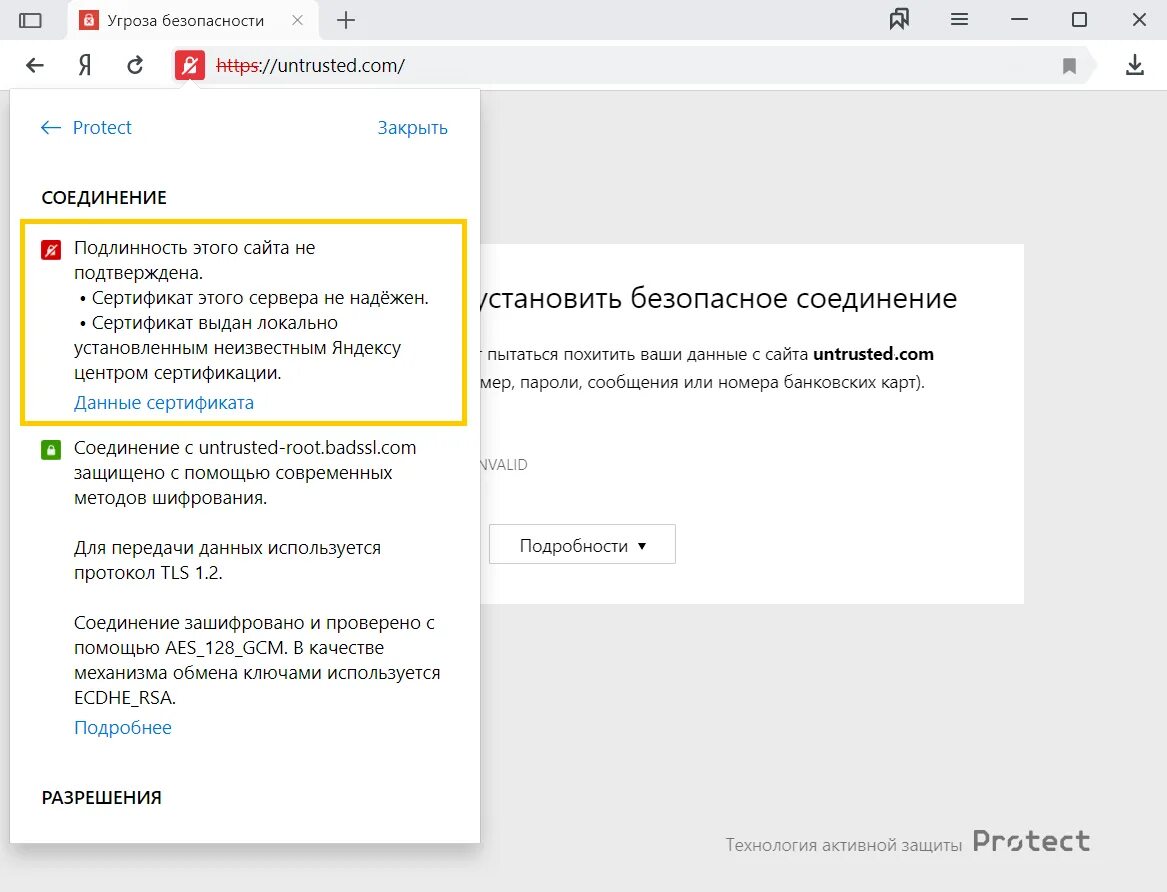Viewport: 1167px width, 892px height.
Task: Click the Protect technology logo
Action: (x=1032, y=841)
